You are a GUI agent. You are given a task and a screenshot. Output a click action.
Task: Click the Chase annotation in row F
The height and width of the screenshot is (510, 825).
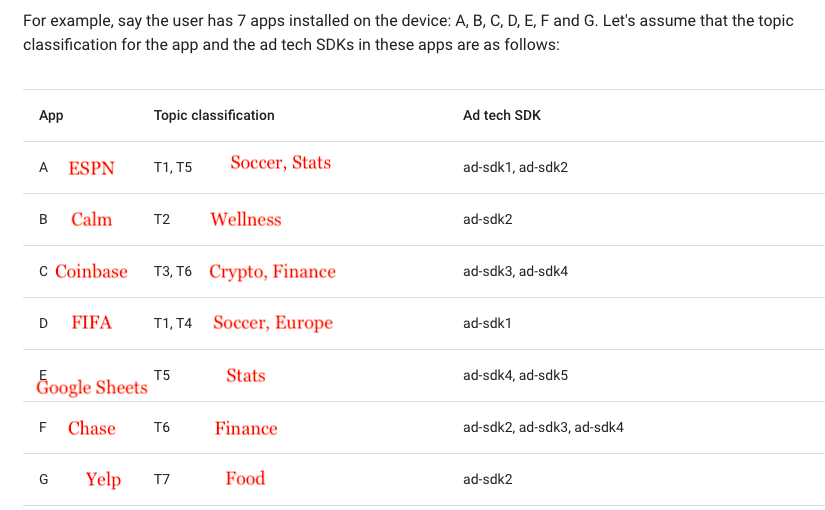[92, 428]
